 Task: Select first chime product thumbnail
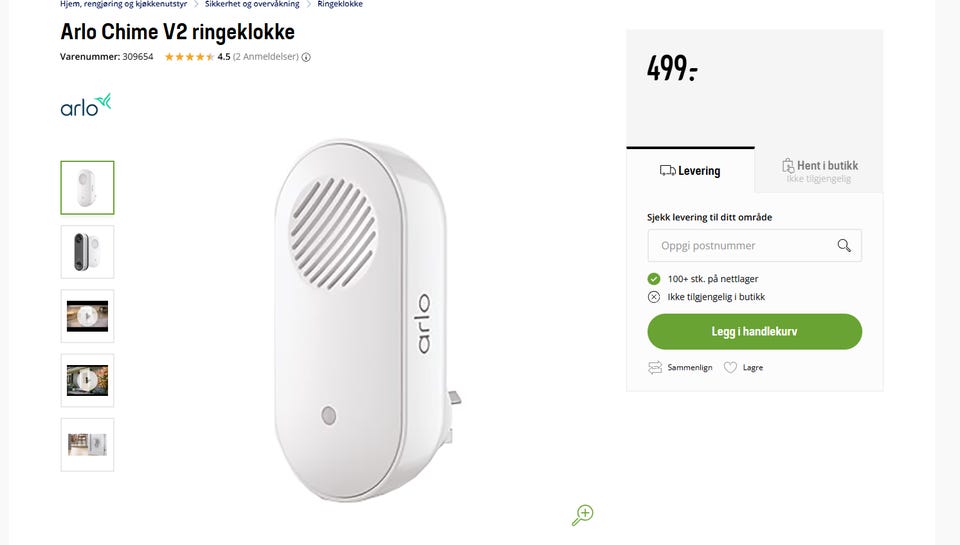click(x=87, y=187)
